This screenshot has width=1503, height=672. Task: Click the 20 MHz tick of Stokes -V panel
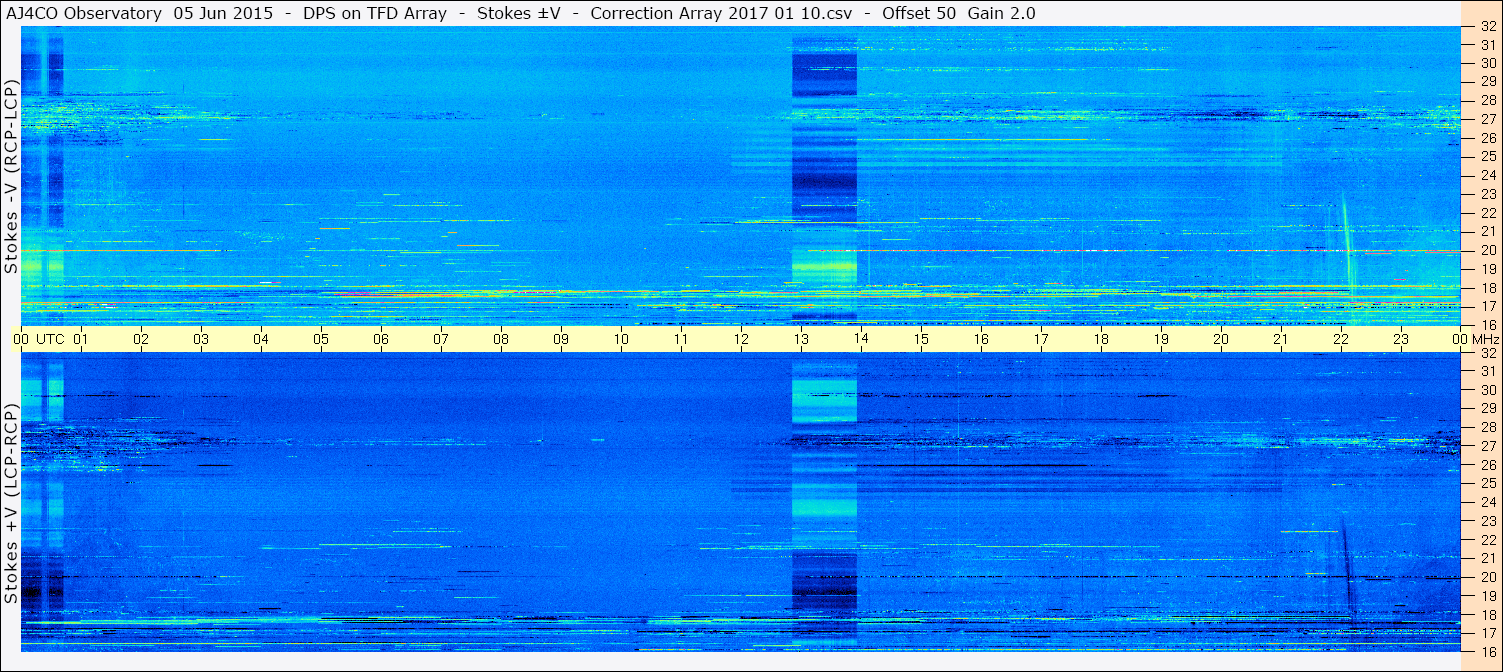pyautogui.click(x=1488, y=250)
